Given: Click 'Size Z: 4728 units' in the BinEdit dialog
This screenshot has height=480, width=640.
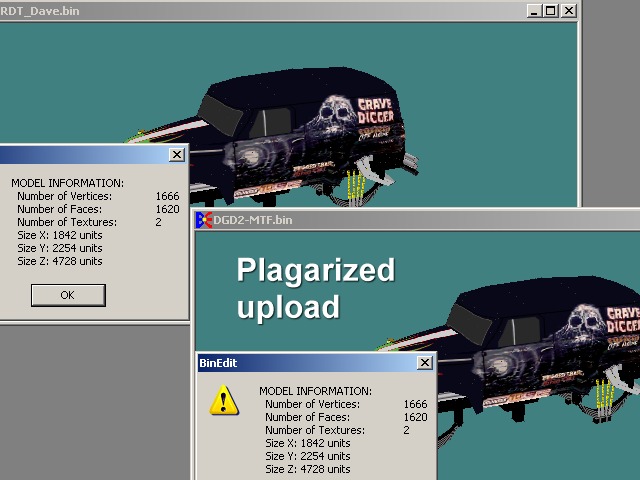Looking at the screenshot, I should pos(308,469).
